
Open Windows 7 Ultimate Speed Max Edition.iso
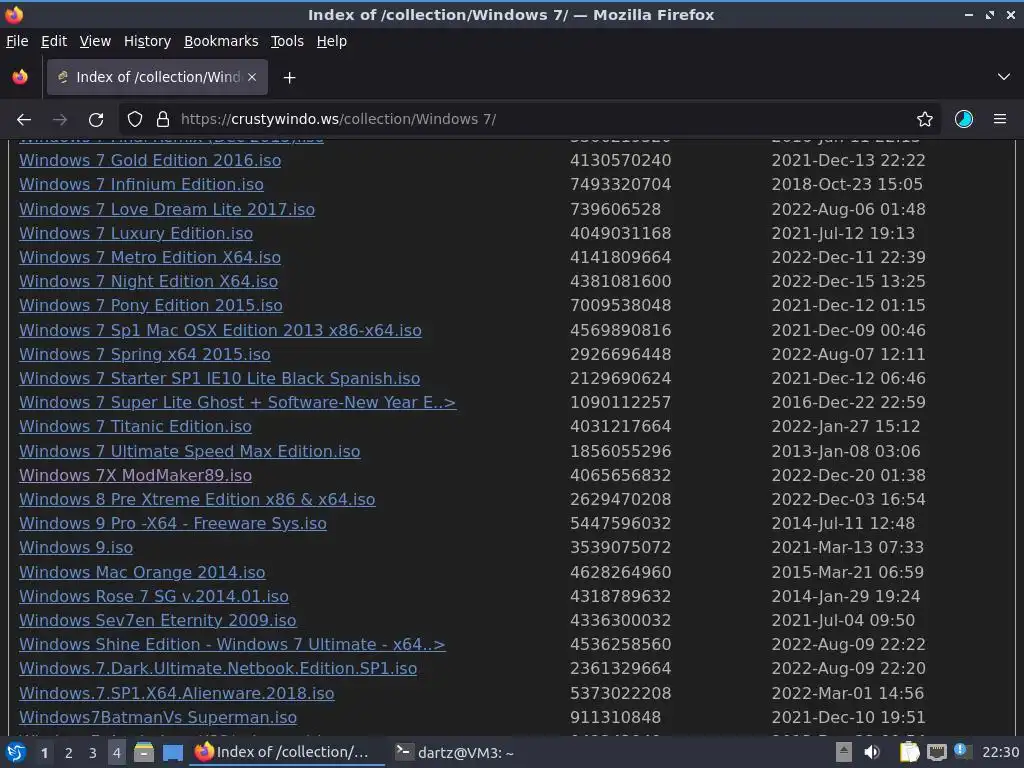click(189, 452)
